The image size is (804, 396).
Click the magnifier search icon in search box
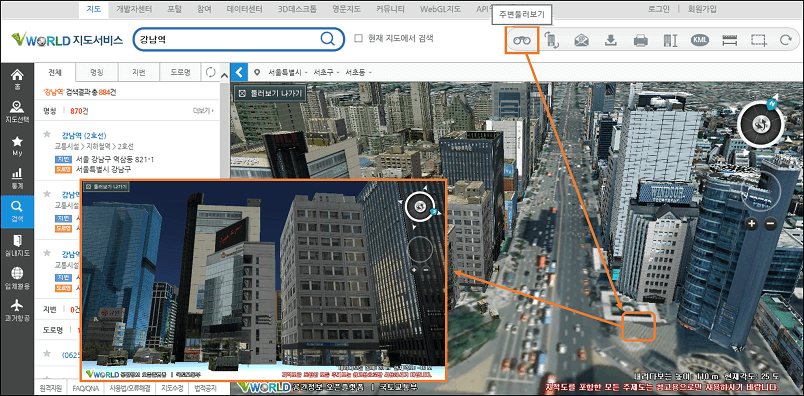tap(328, 38)
